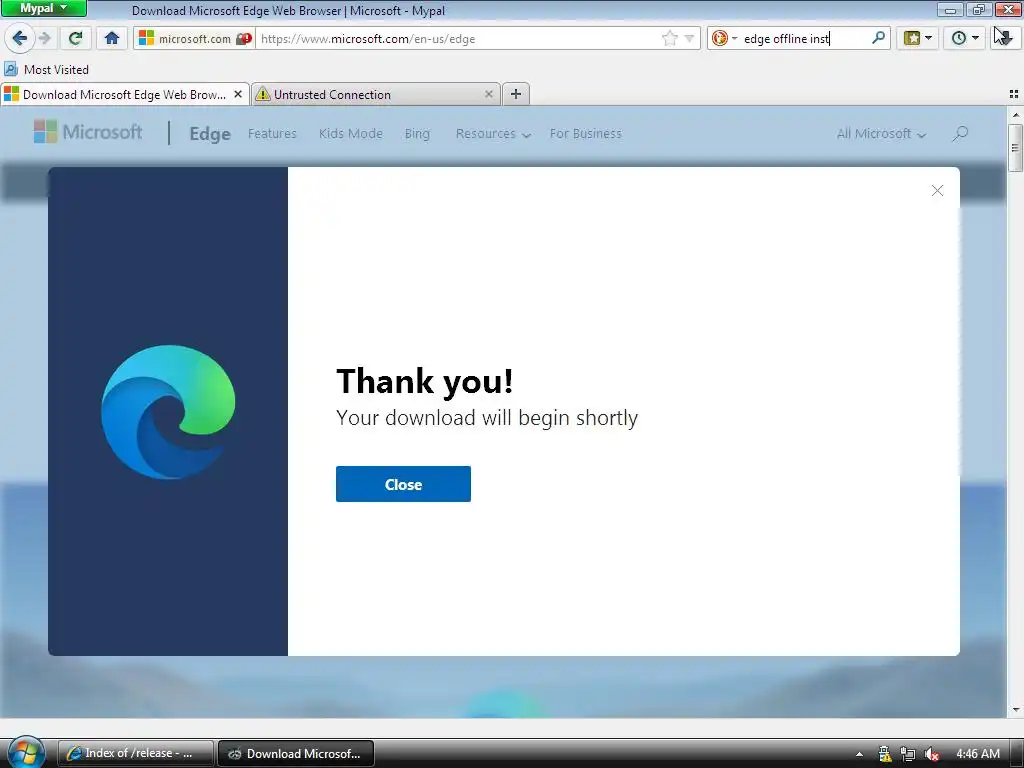This screenshot has width=1024, height=768.
Task: Open the For Business nav link
Action: (x=585, y=133)
